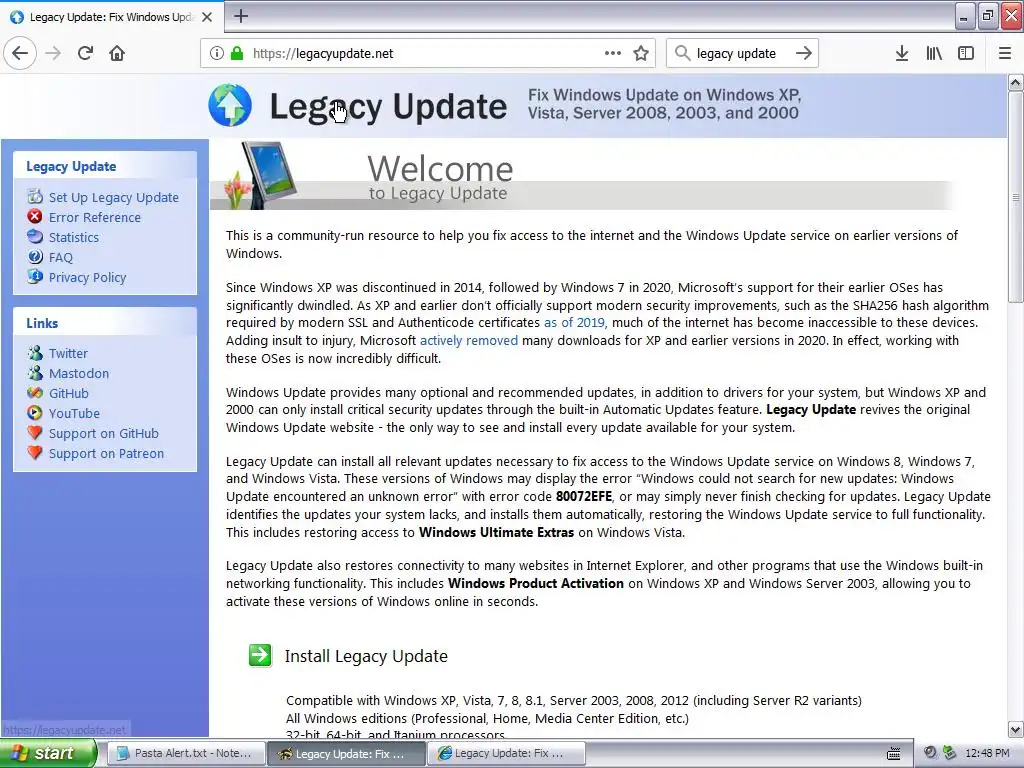This screenshot has width=1024, height=768.
Task: Toggle the sidebar view
Action: pyautogui.click(x=966, y=53)
